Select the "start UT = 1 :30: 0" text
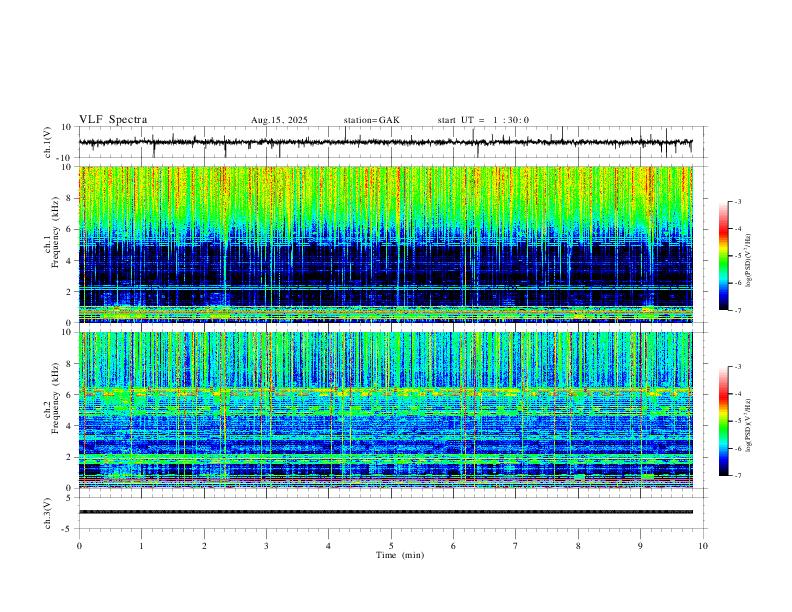Viewport: 792px width, 612px height. tap(483, 120)
